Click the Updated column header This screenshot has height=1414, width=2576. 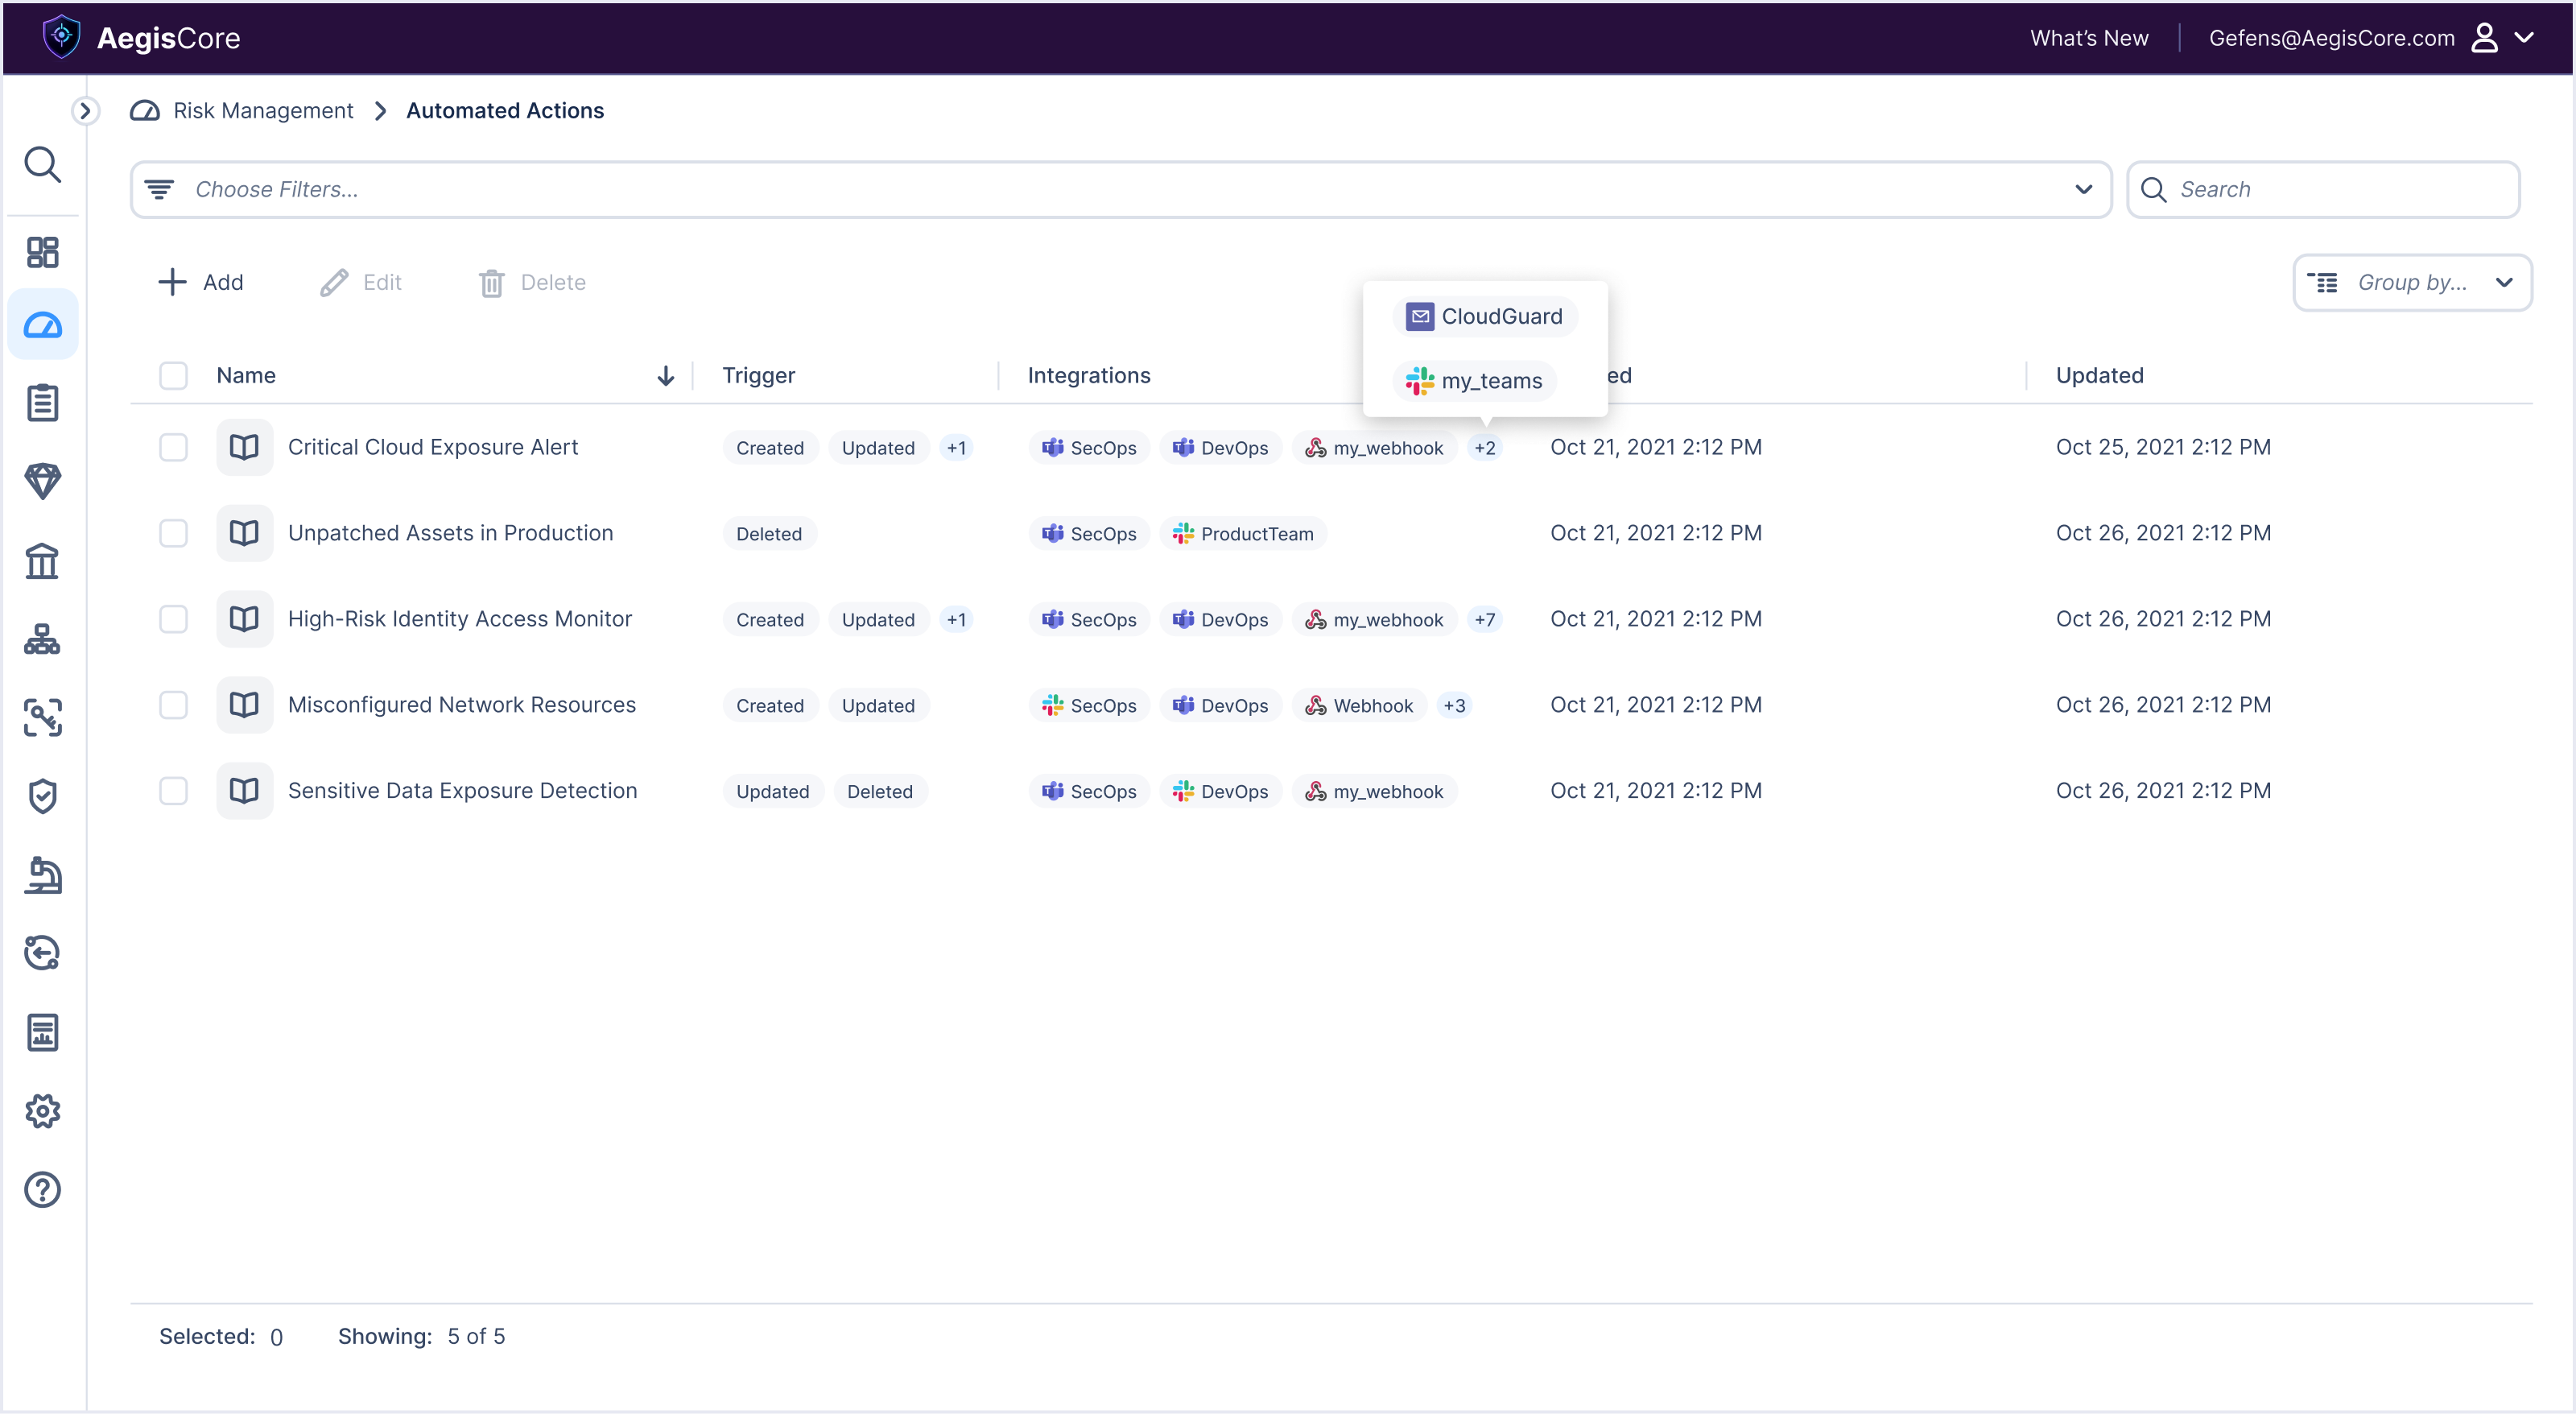tap(2099, 375)
